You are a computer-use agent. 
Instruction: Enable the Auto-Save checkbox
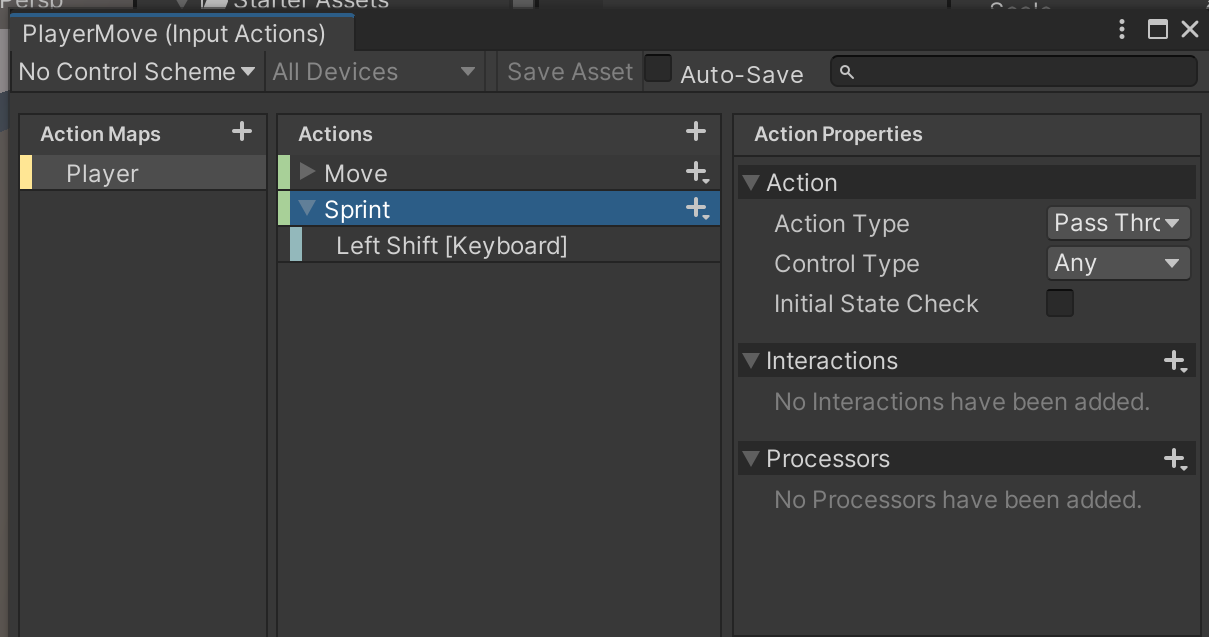[658, 69]
